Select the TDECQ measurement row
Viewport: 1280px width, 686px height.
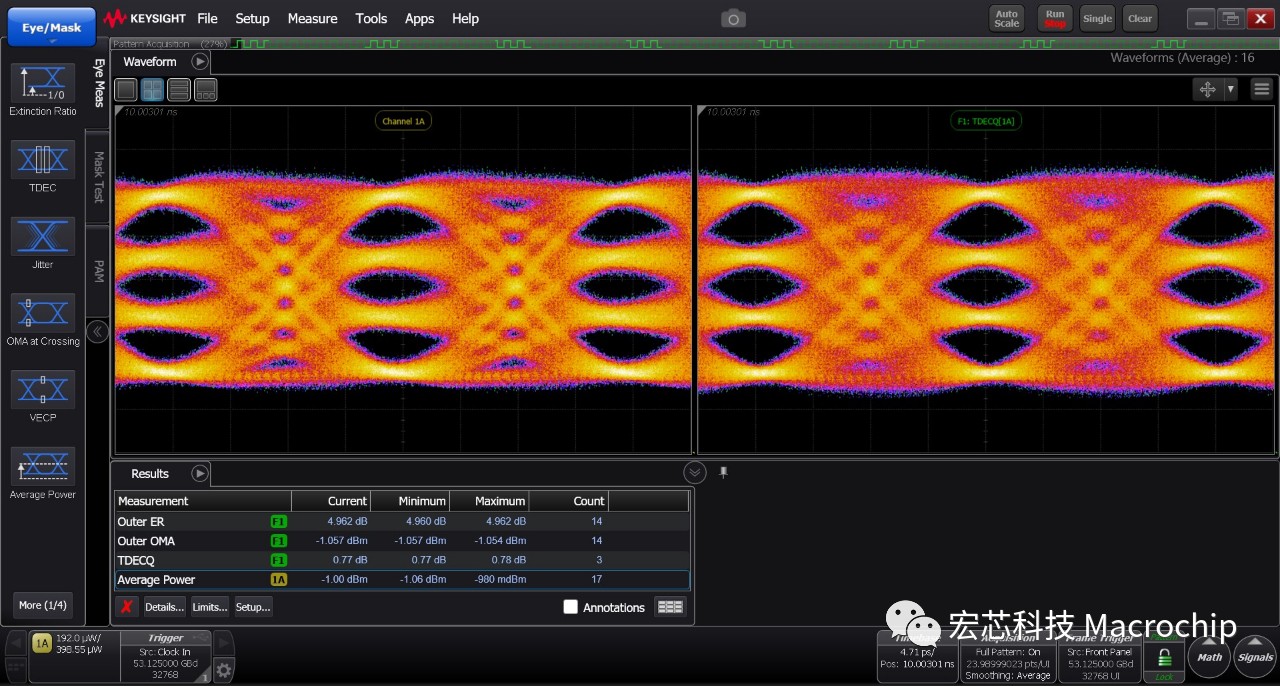click(402, 560)
